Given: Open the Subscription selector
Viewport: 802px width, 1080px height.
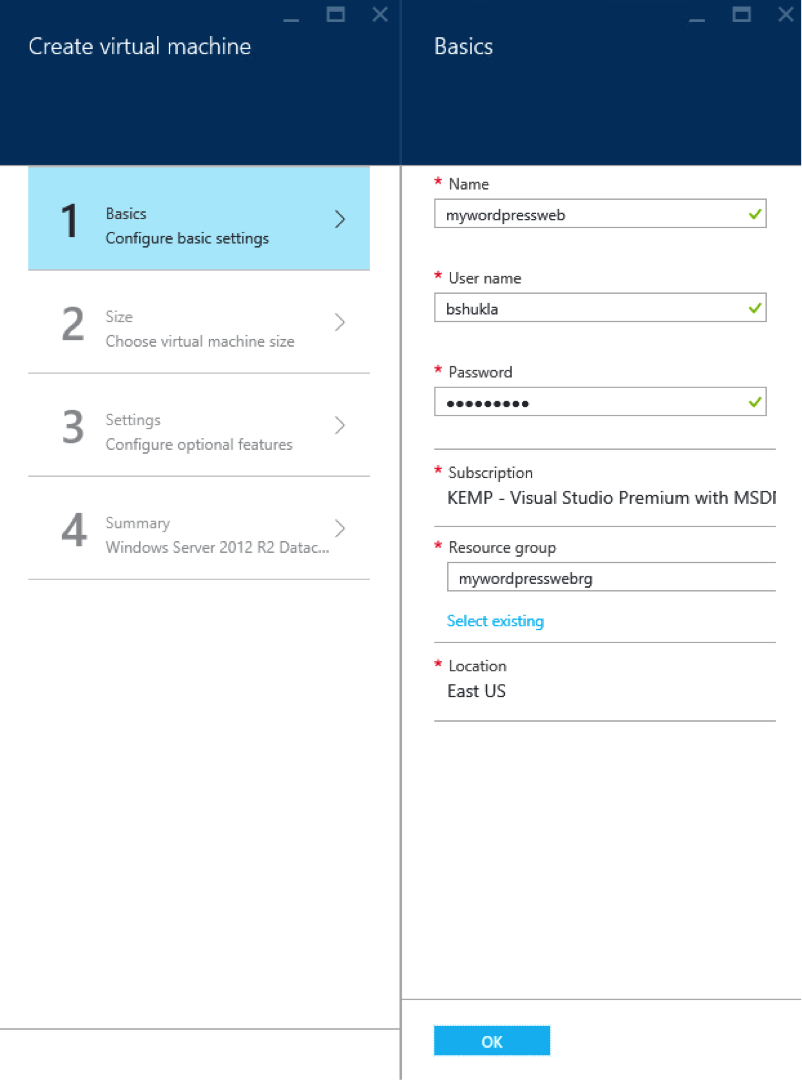Looking at the screenshot, I should pos(610,497).
